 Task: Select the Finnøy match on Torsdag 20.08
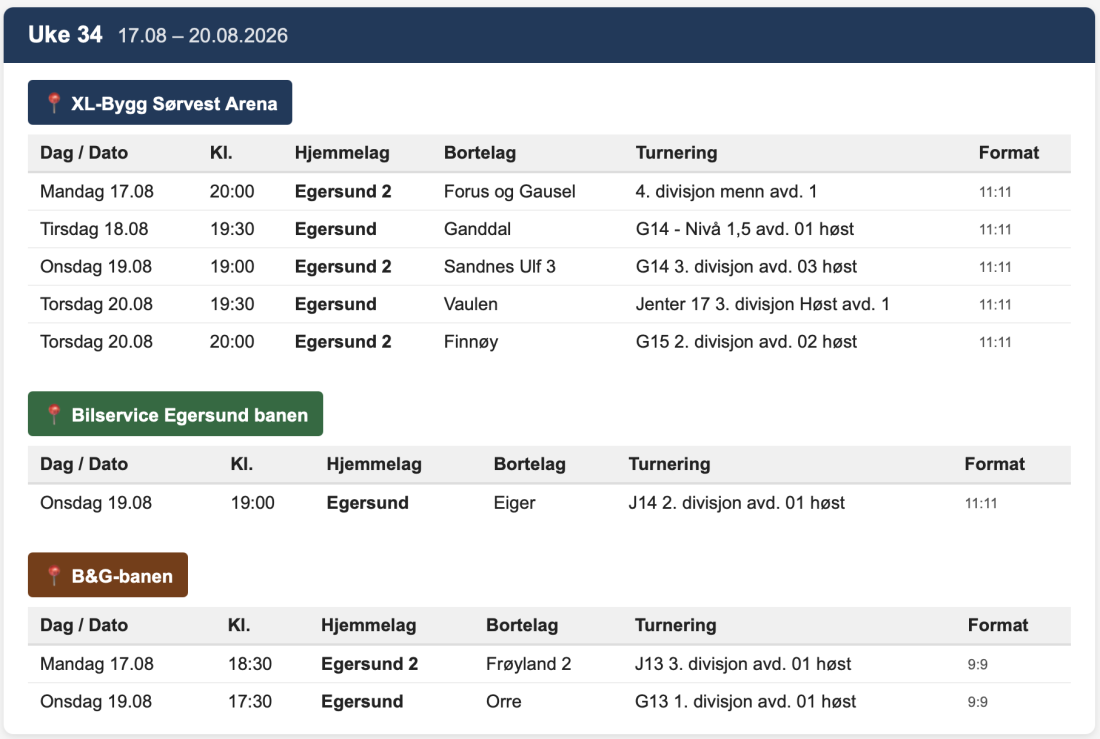coord(549,342)
